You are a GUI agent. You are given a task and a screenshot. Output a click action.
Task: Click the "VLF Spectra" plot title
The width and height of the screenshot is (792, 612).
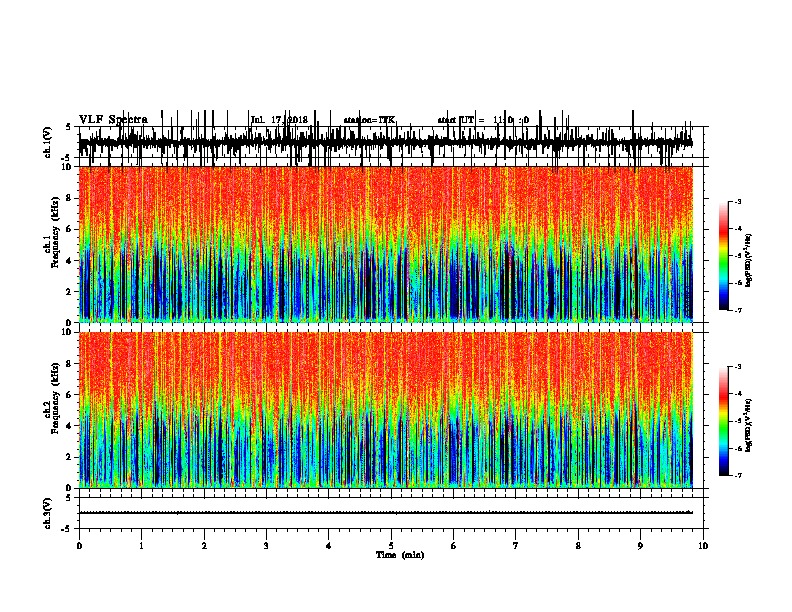click(x=113, y=120)
